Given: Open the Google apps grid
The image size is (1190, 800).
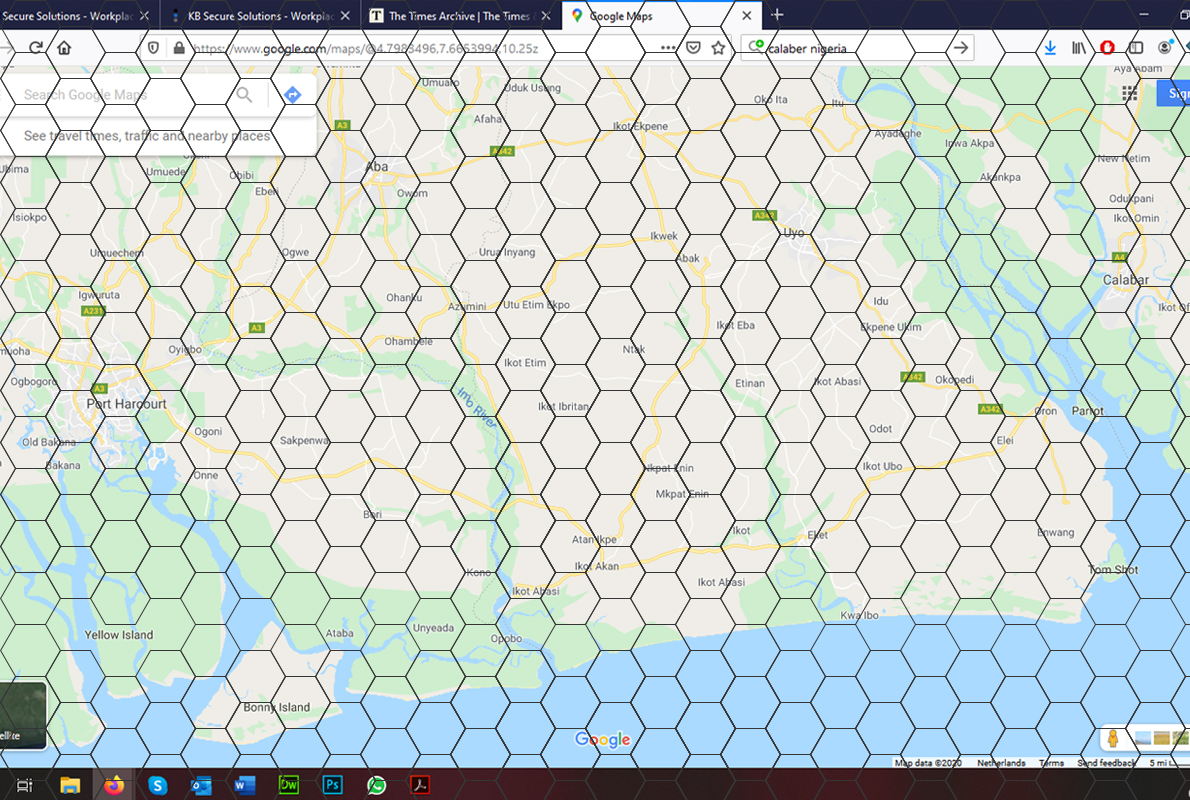Looking at the screenshot, I should pyautogui.click(x=1129, y=93).
